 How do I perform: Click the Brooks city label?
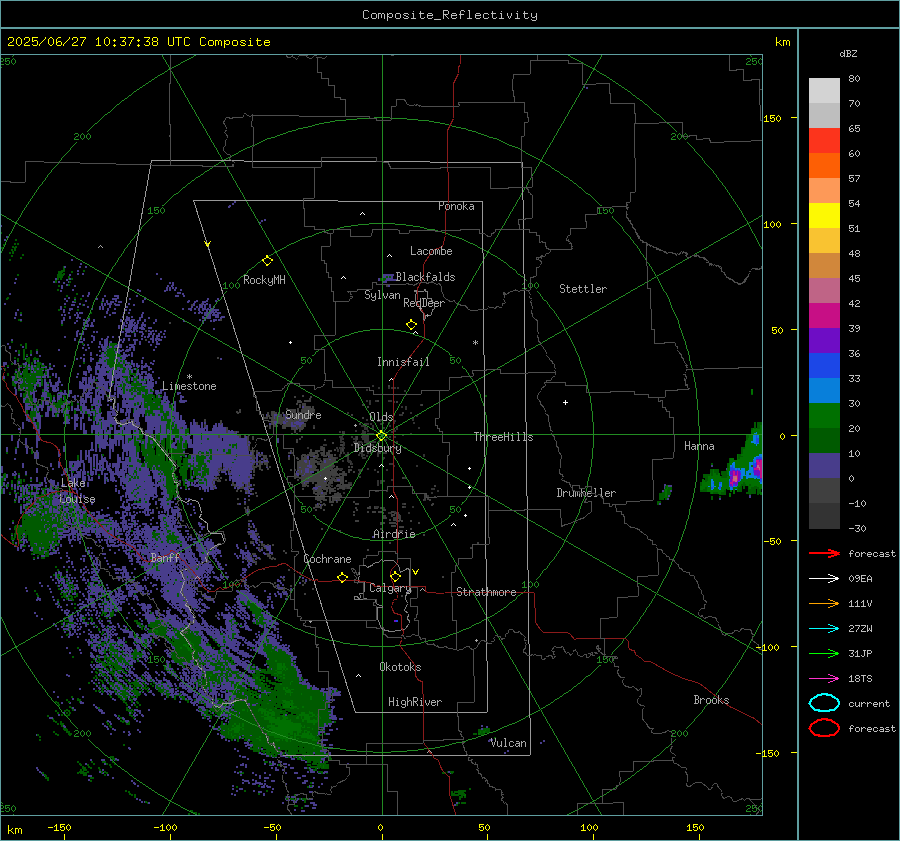(x=711, y=700)
